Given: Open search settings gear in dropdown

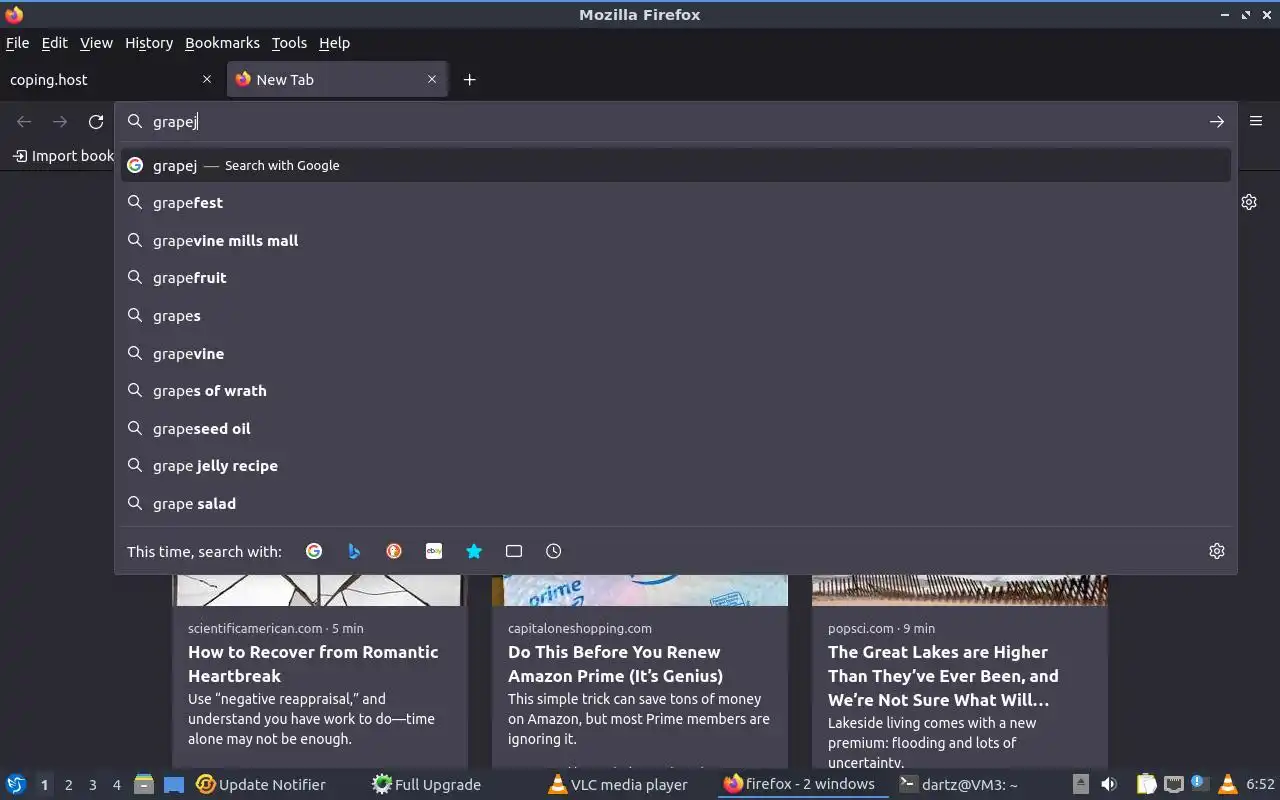Looking at the screenshot, I should [1217, 551].
